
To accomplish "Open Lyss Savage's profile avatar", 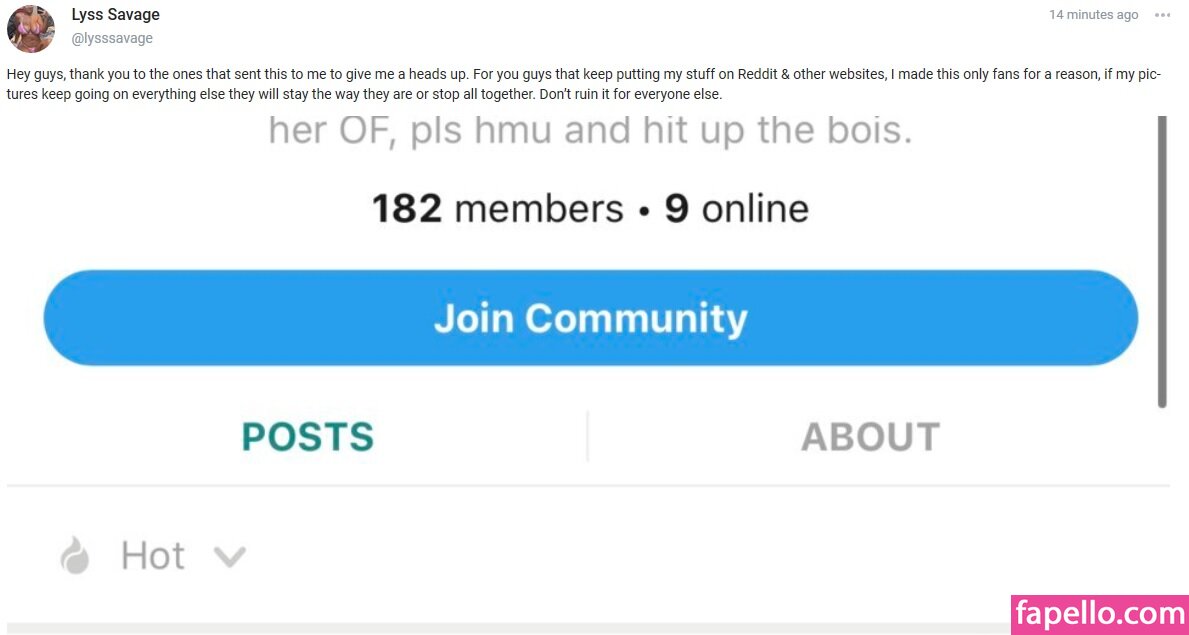I will coord(30,28).
